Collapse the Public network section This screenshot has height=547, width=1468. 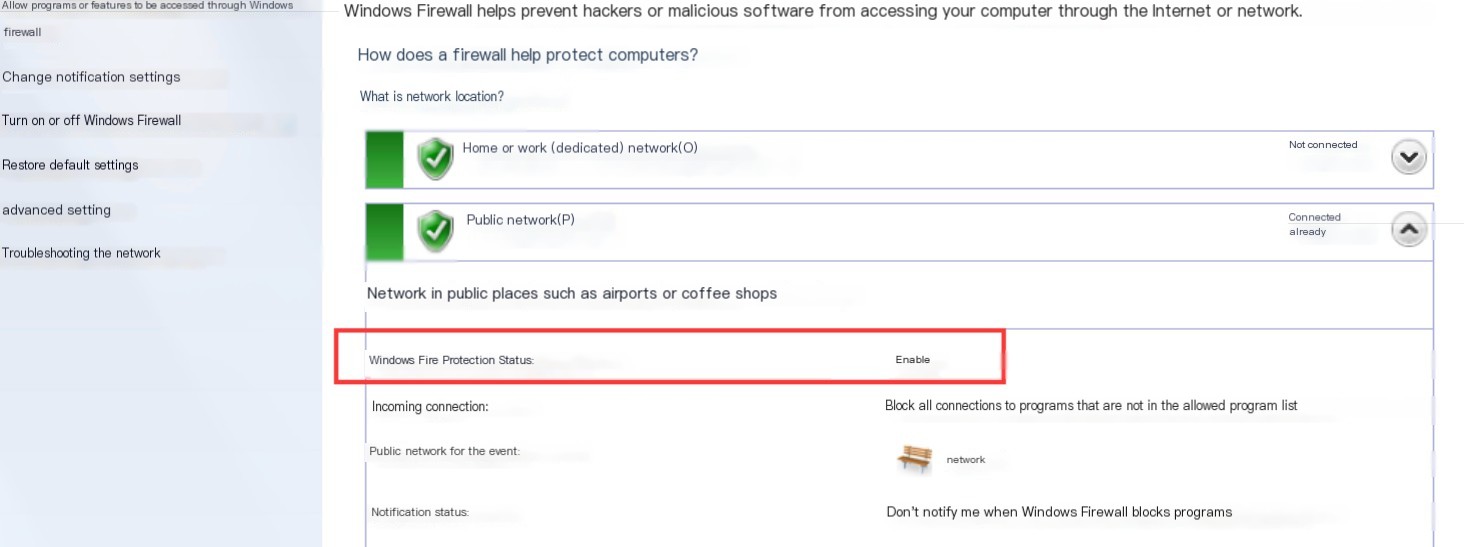pyautogui.click(x=1409, y=230)
